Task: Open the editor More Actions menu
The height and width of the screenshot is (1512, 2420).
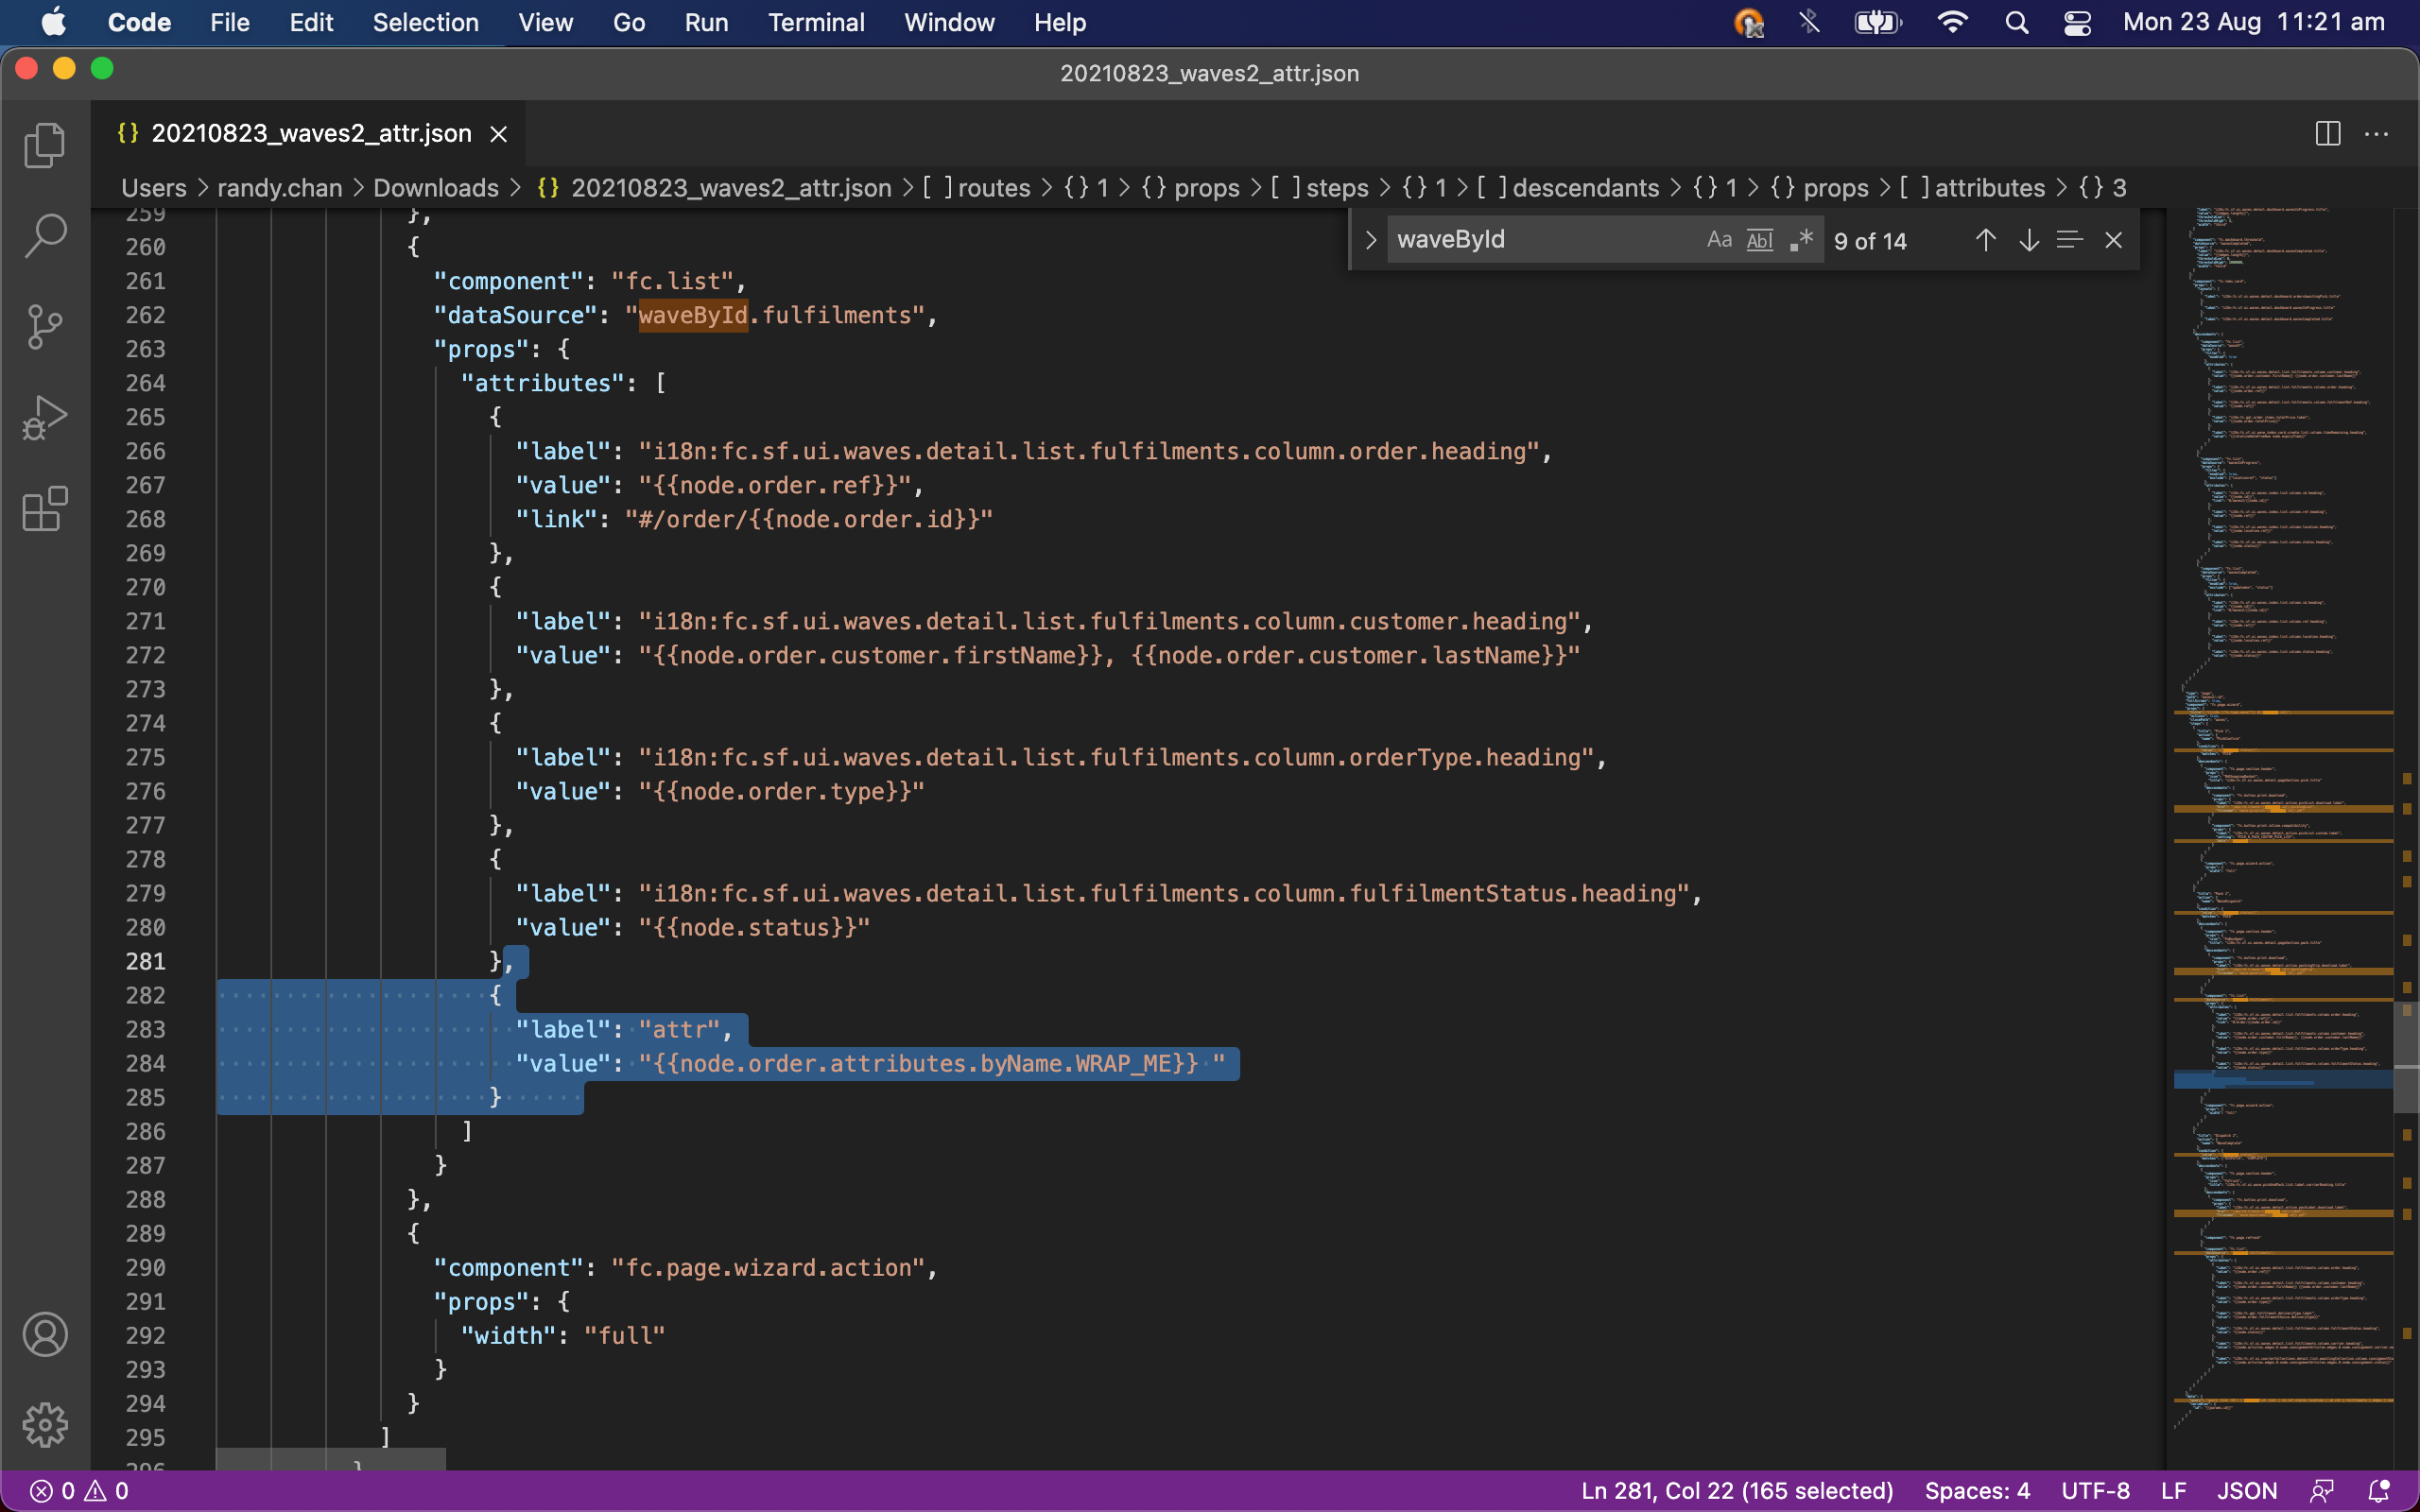Action: click(2376, 134)
